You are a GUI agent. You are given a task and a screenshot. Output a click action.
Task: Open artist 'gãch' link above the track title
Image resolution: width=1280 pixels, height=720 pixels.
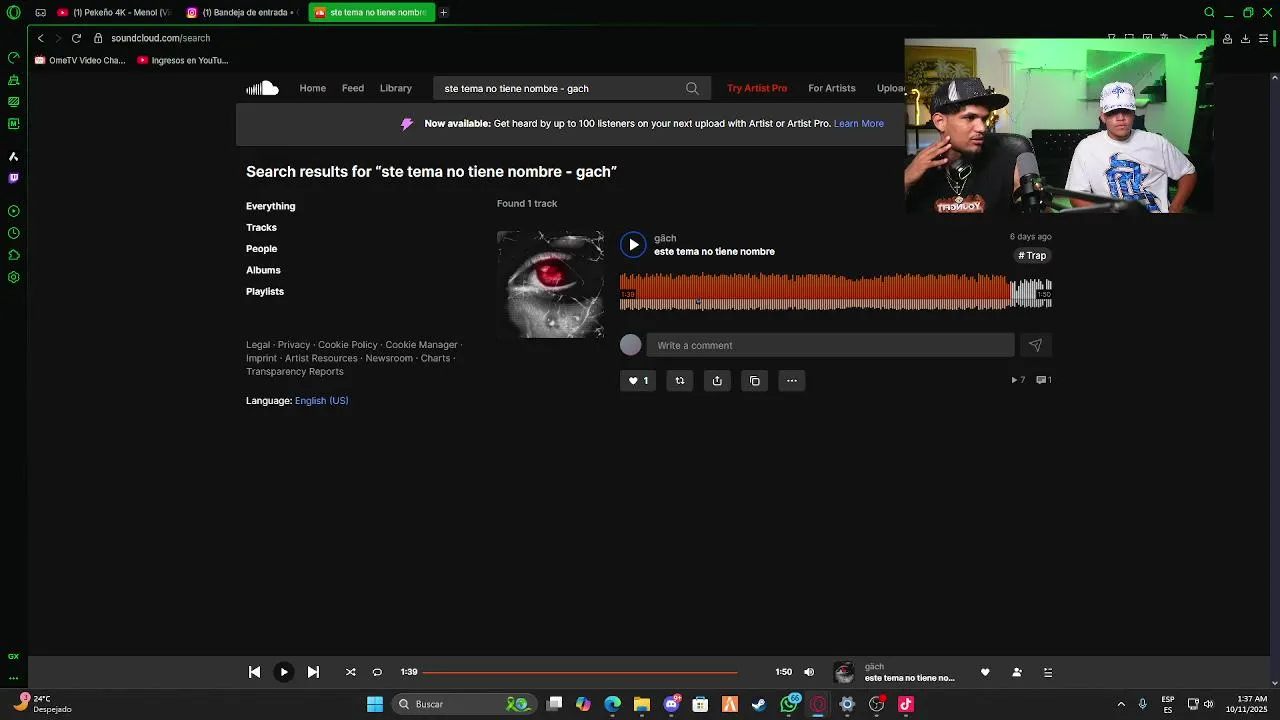click(665, 238)
